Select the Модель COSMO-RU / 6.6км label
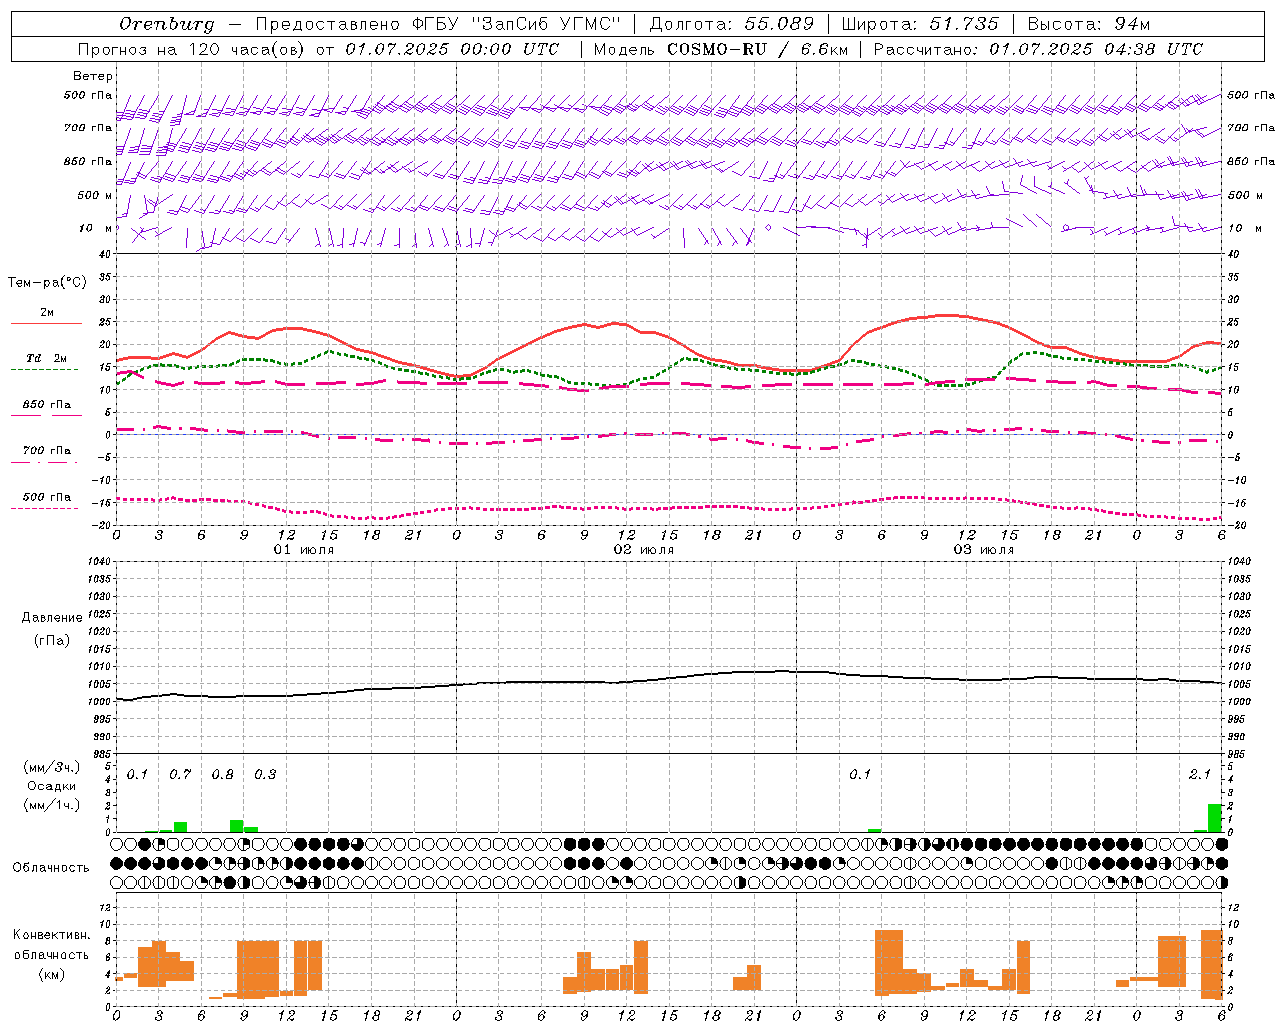 click(x=721, y=49)
